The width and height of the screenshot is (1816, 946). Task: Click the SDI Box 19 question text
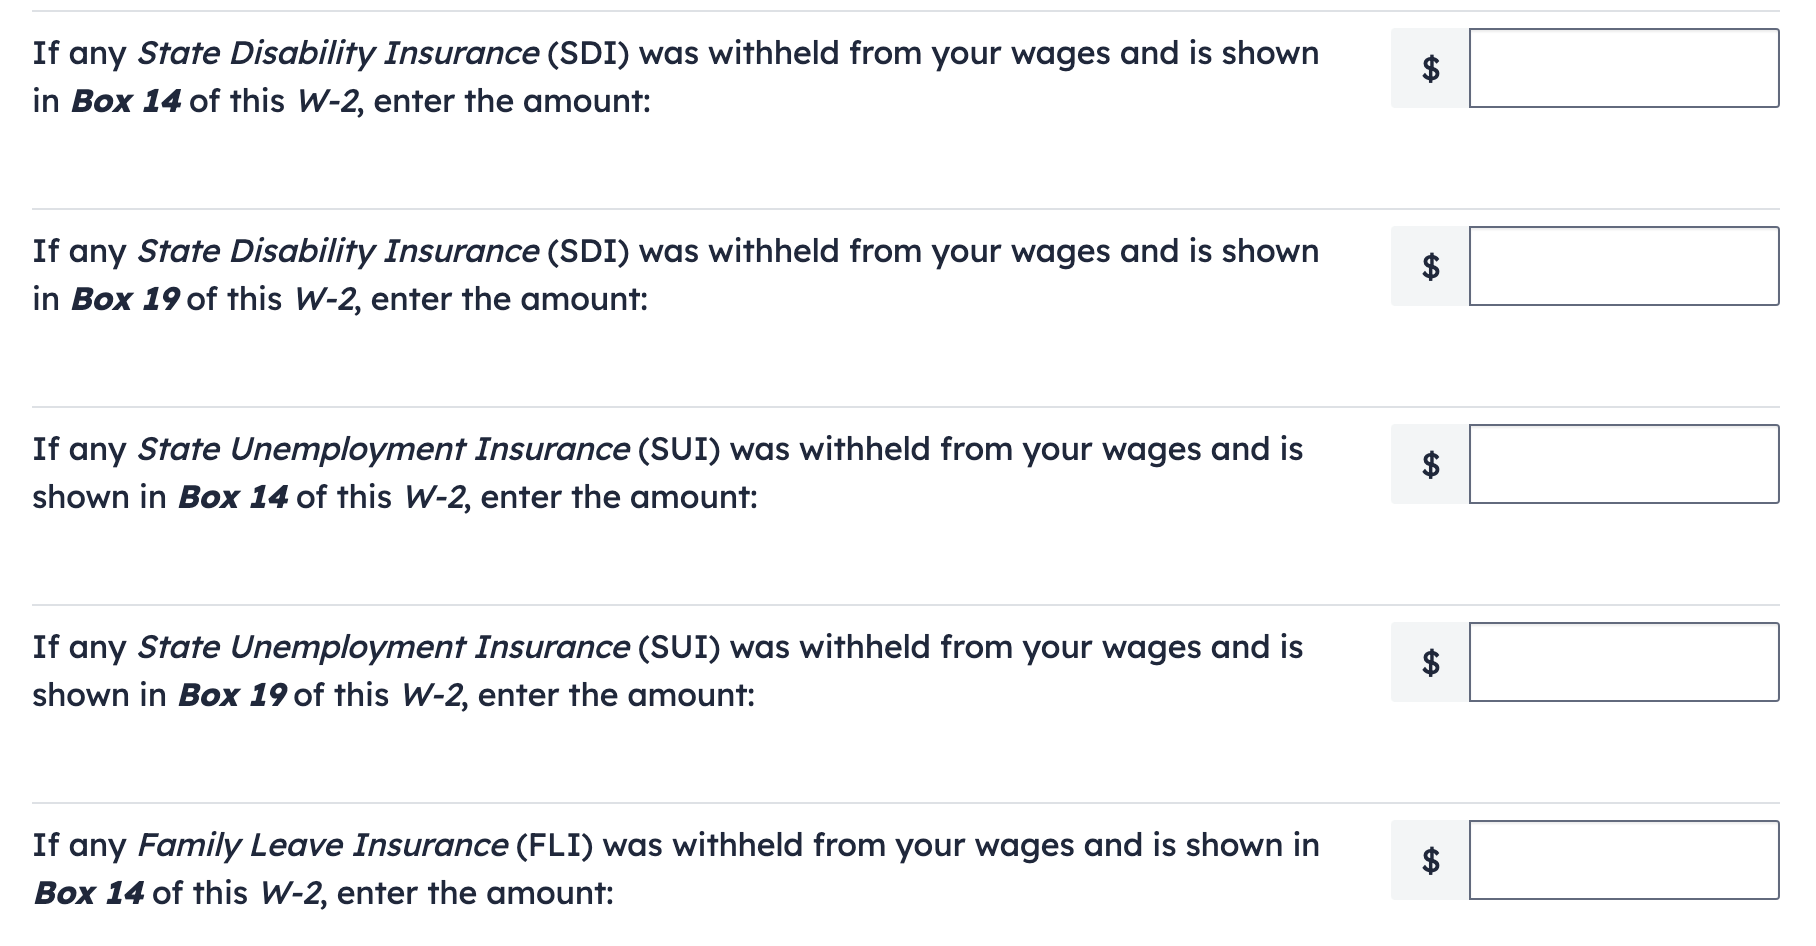[675, 252]
